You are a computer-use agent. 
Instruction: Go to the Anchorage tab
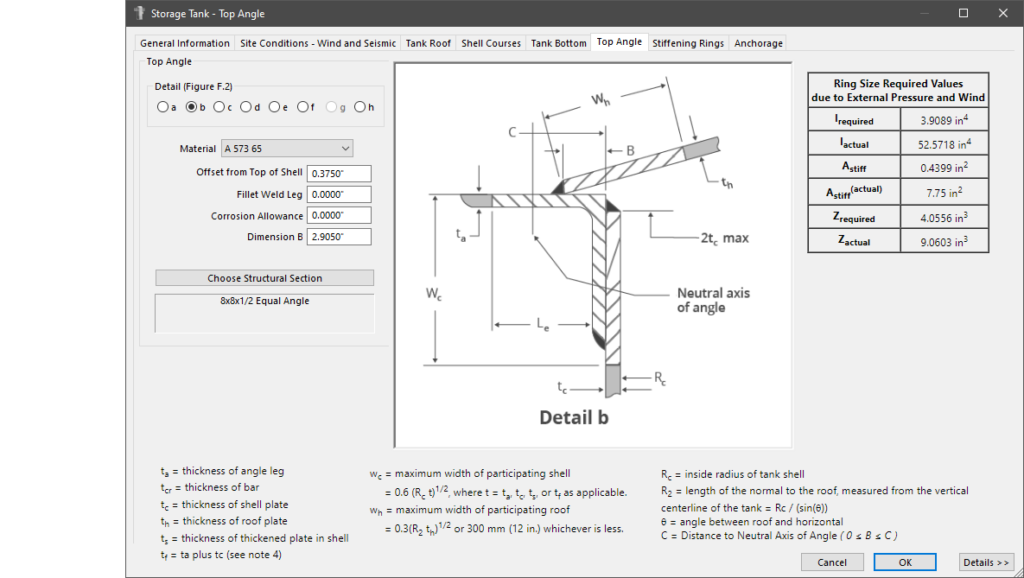[758, 43]
